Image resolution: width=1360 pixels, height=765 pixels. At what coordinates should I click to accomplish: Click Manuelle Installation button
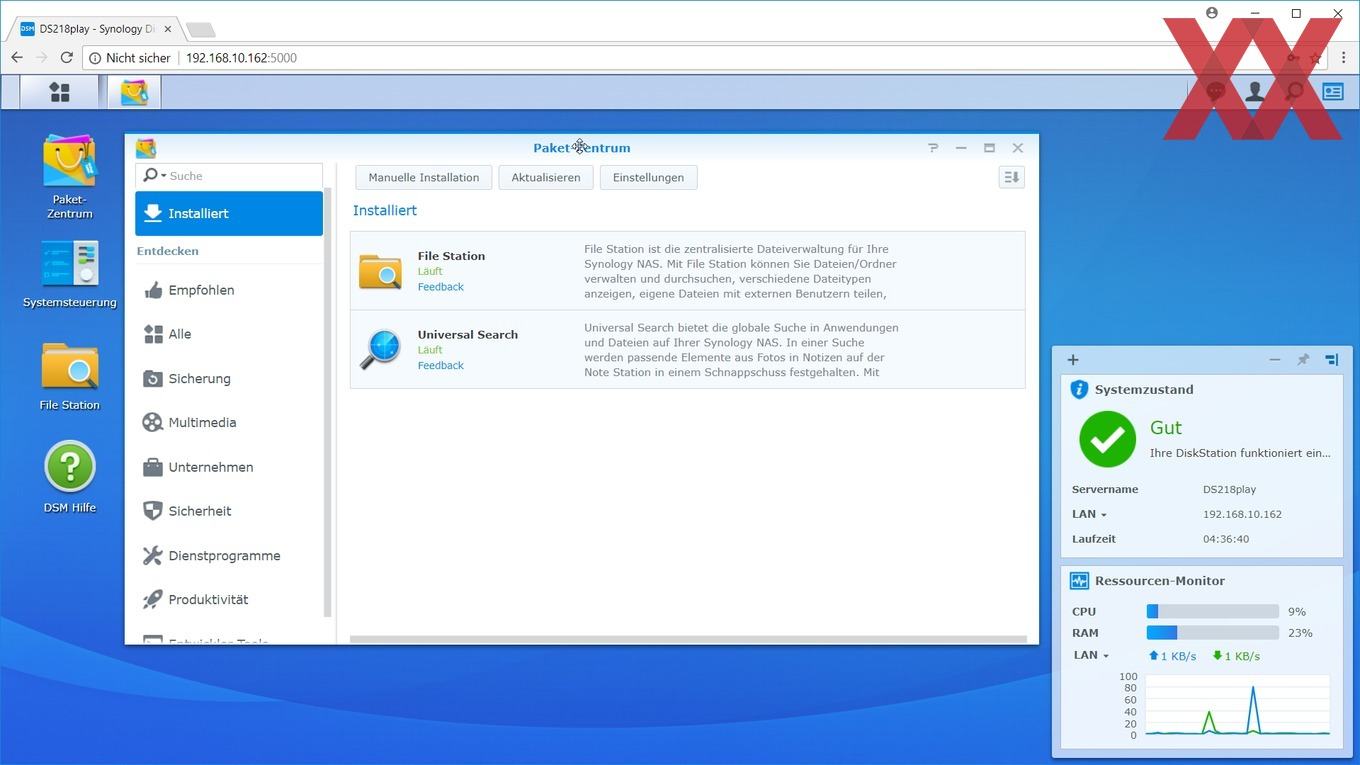424,177
